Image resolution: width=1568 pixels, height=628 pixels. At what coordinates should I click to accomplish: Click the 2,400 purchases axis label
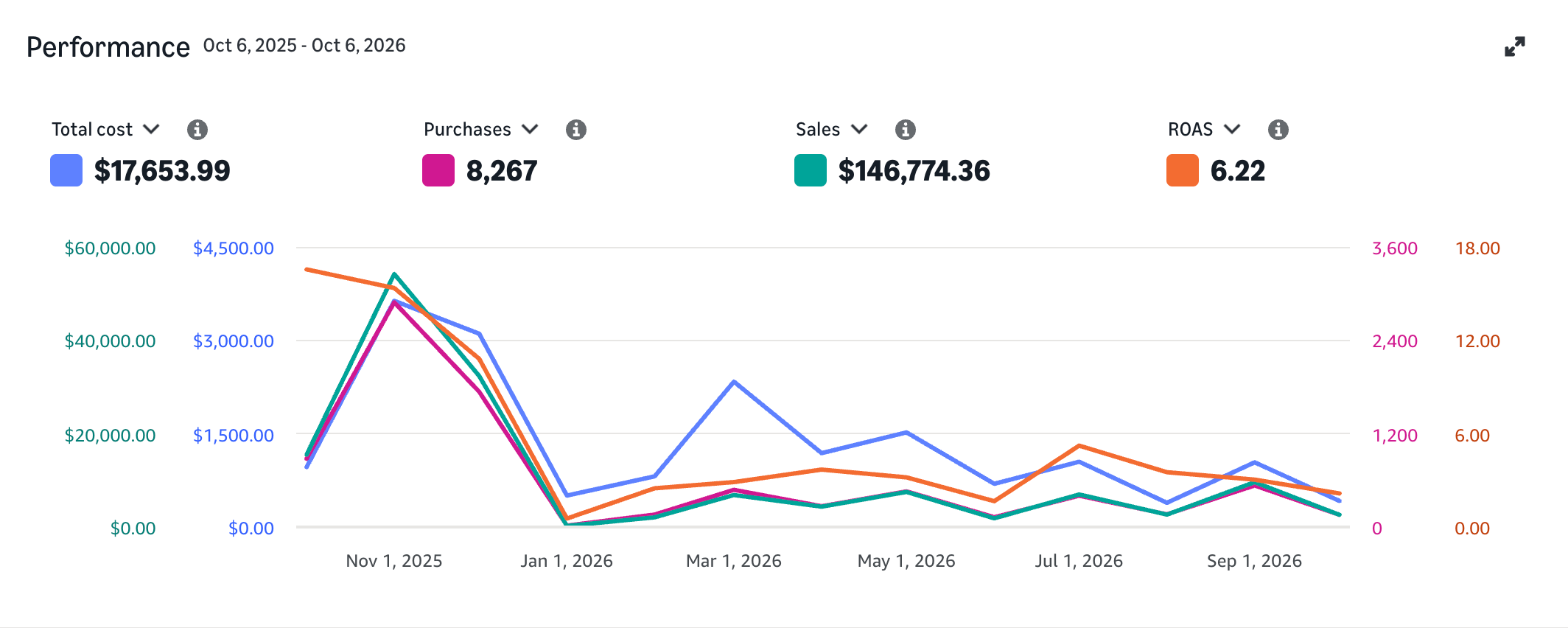[1396, 341]
